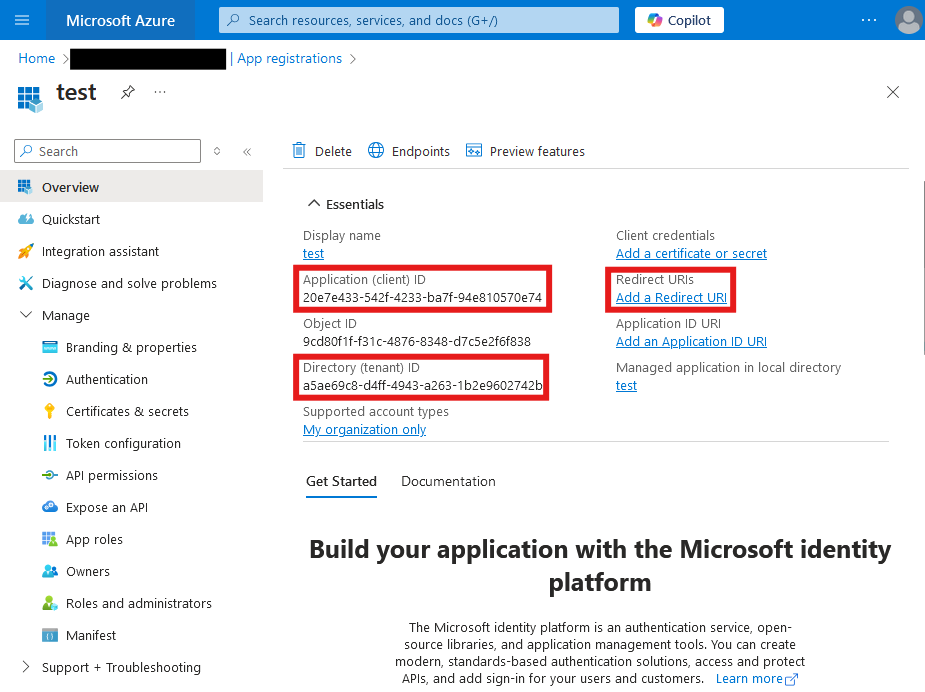Click Add a Redirect URI link
Viewport: 925px width, 692px height.
[671, 298]
